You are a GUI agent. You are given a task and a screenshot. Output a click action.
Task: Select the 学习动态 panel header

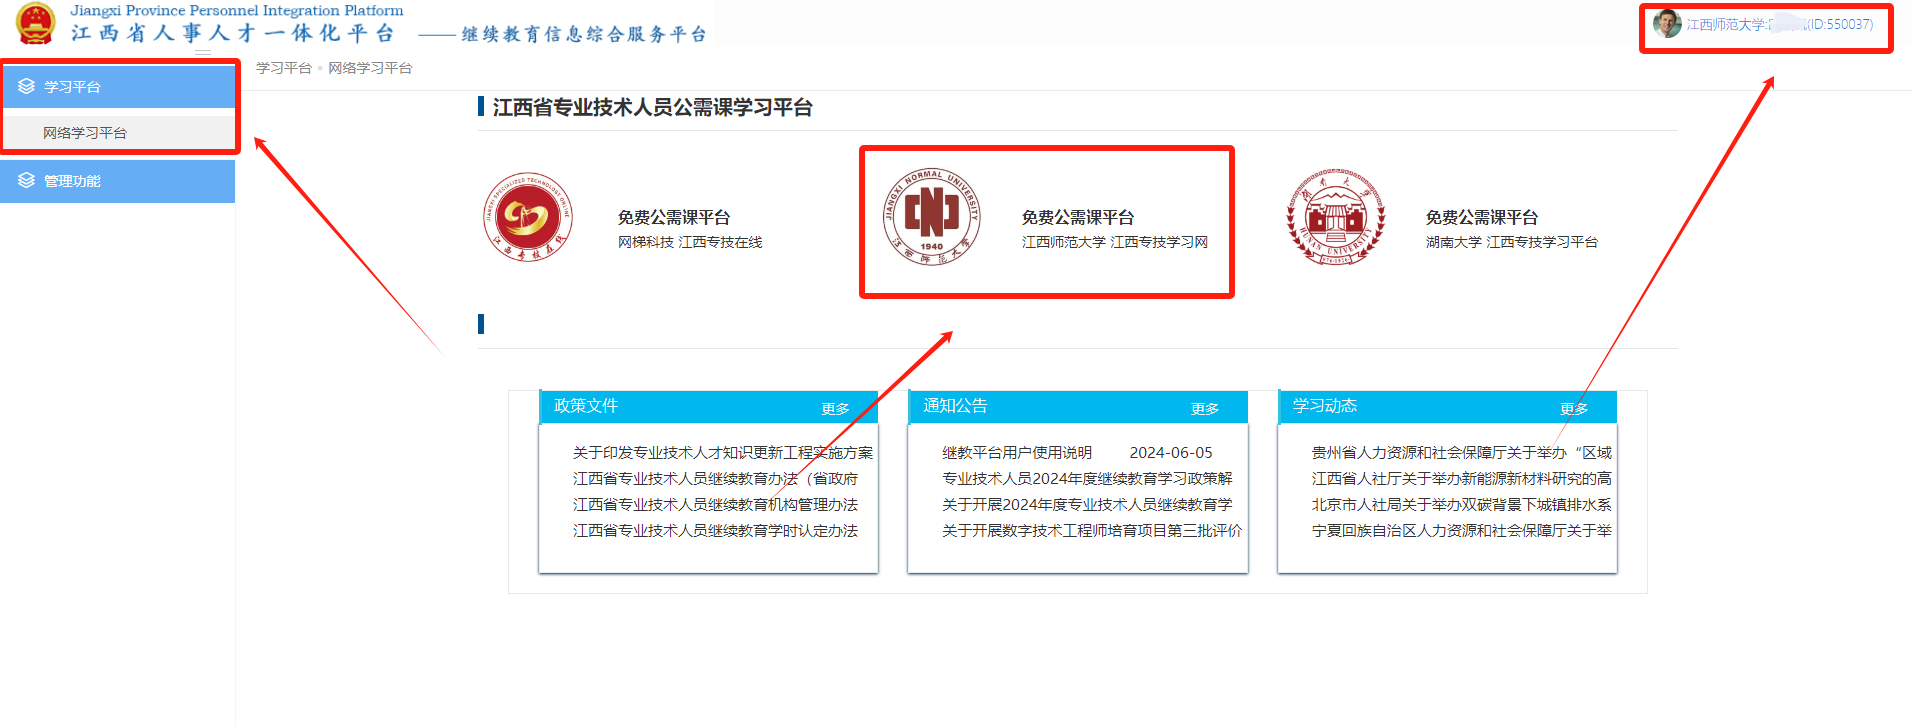1447,406
